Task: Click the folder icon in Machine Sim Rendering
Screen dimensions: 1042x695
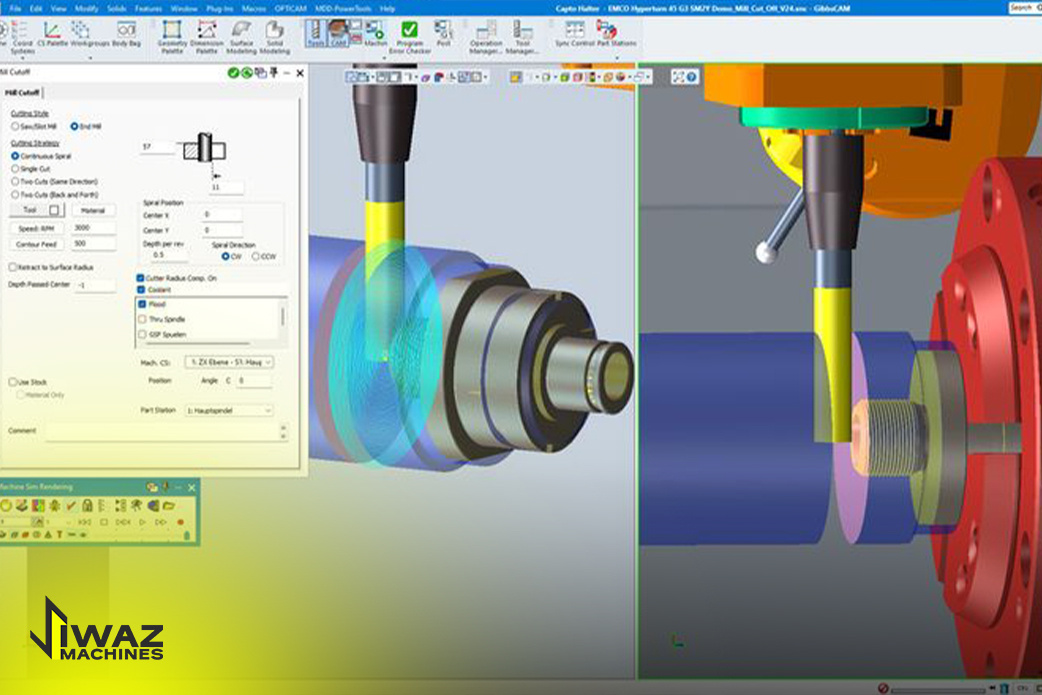Action: click(169, 506)
